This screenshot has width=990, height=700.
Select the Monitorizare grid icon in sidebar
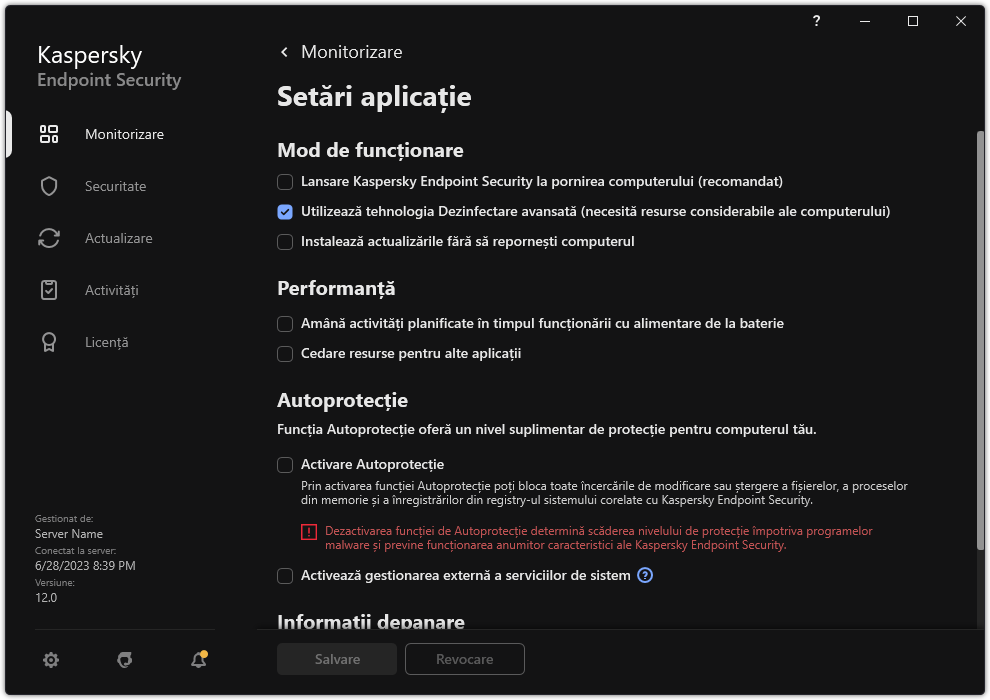point(48,133)
